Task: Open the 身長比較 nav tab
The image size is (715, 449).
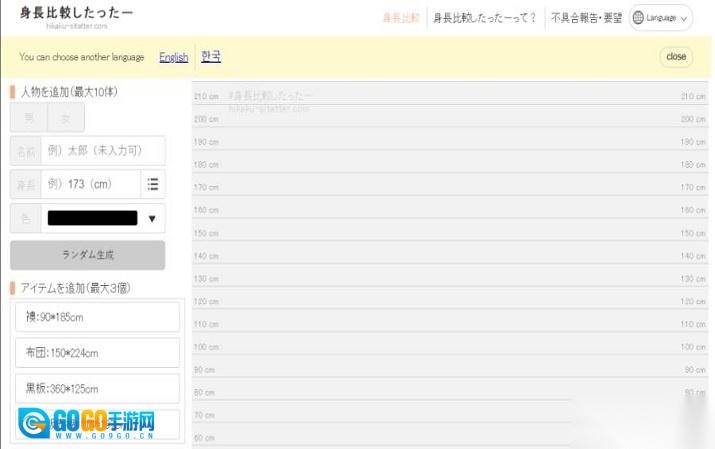Action: pyautogui.click(x=401, y=18)
